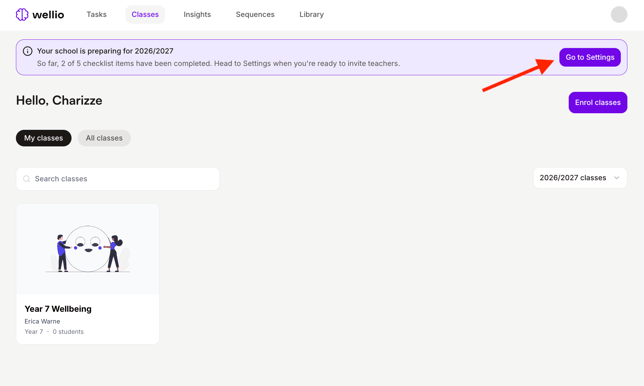Open the Year 7 Wellbeing class thumbnail

tap(87, 249)
